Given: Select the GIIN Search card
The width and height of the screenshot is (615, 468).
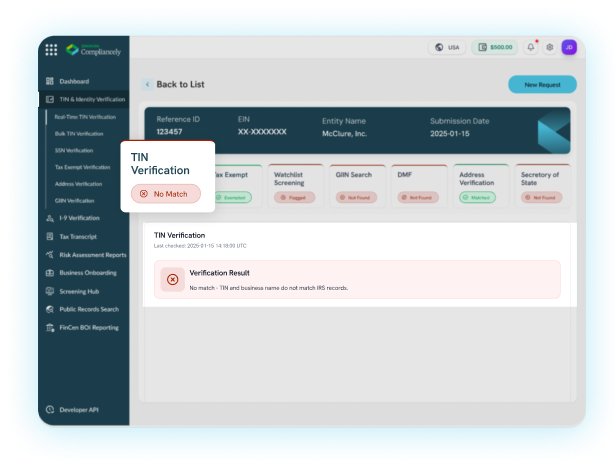Looking at the screenshot, I should coord(355,186).
